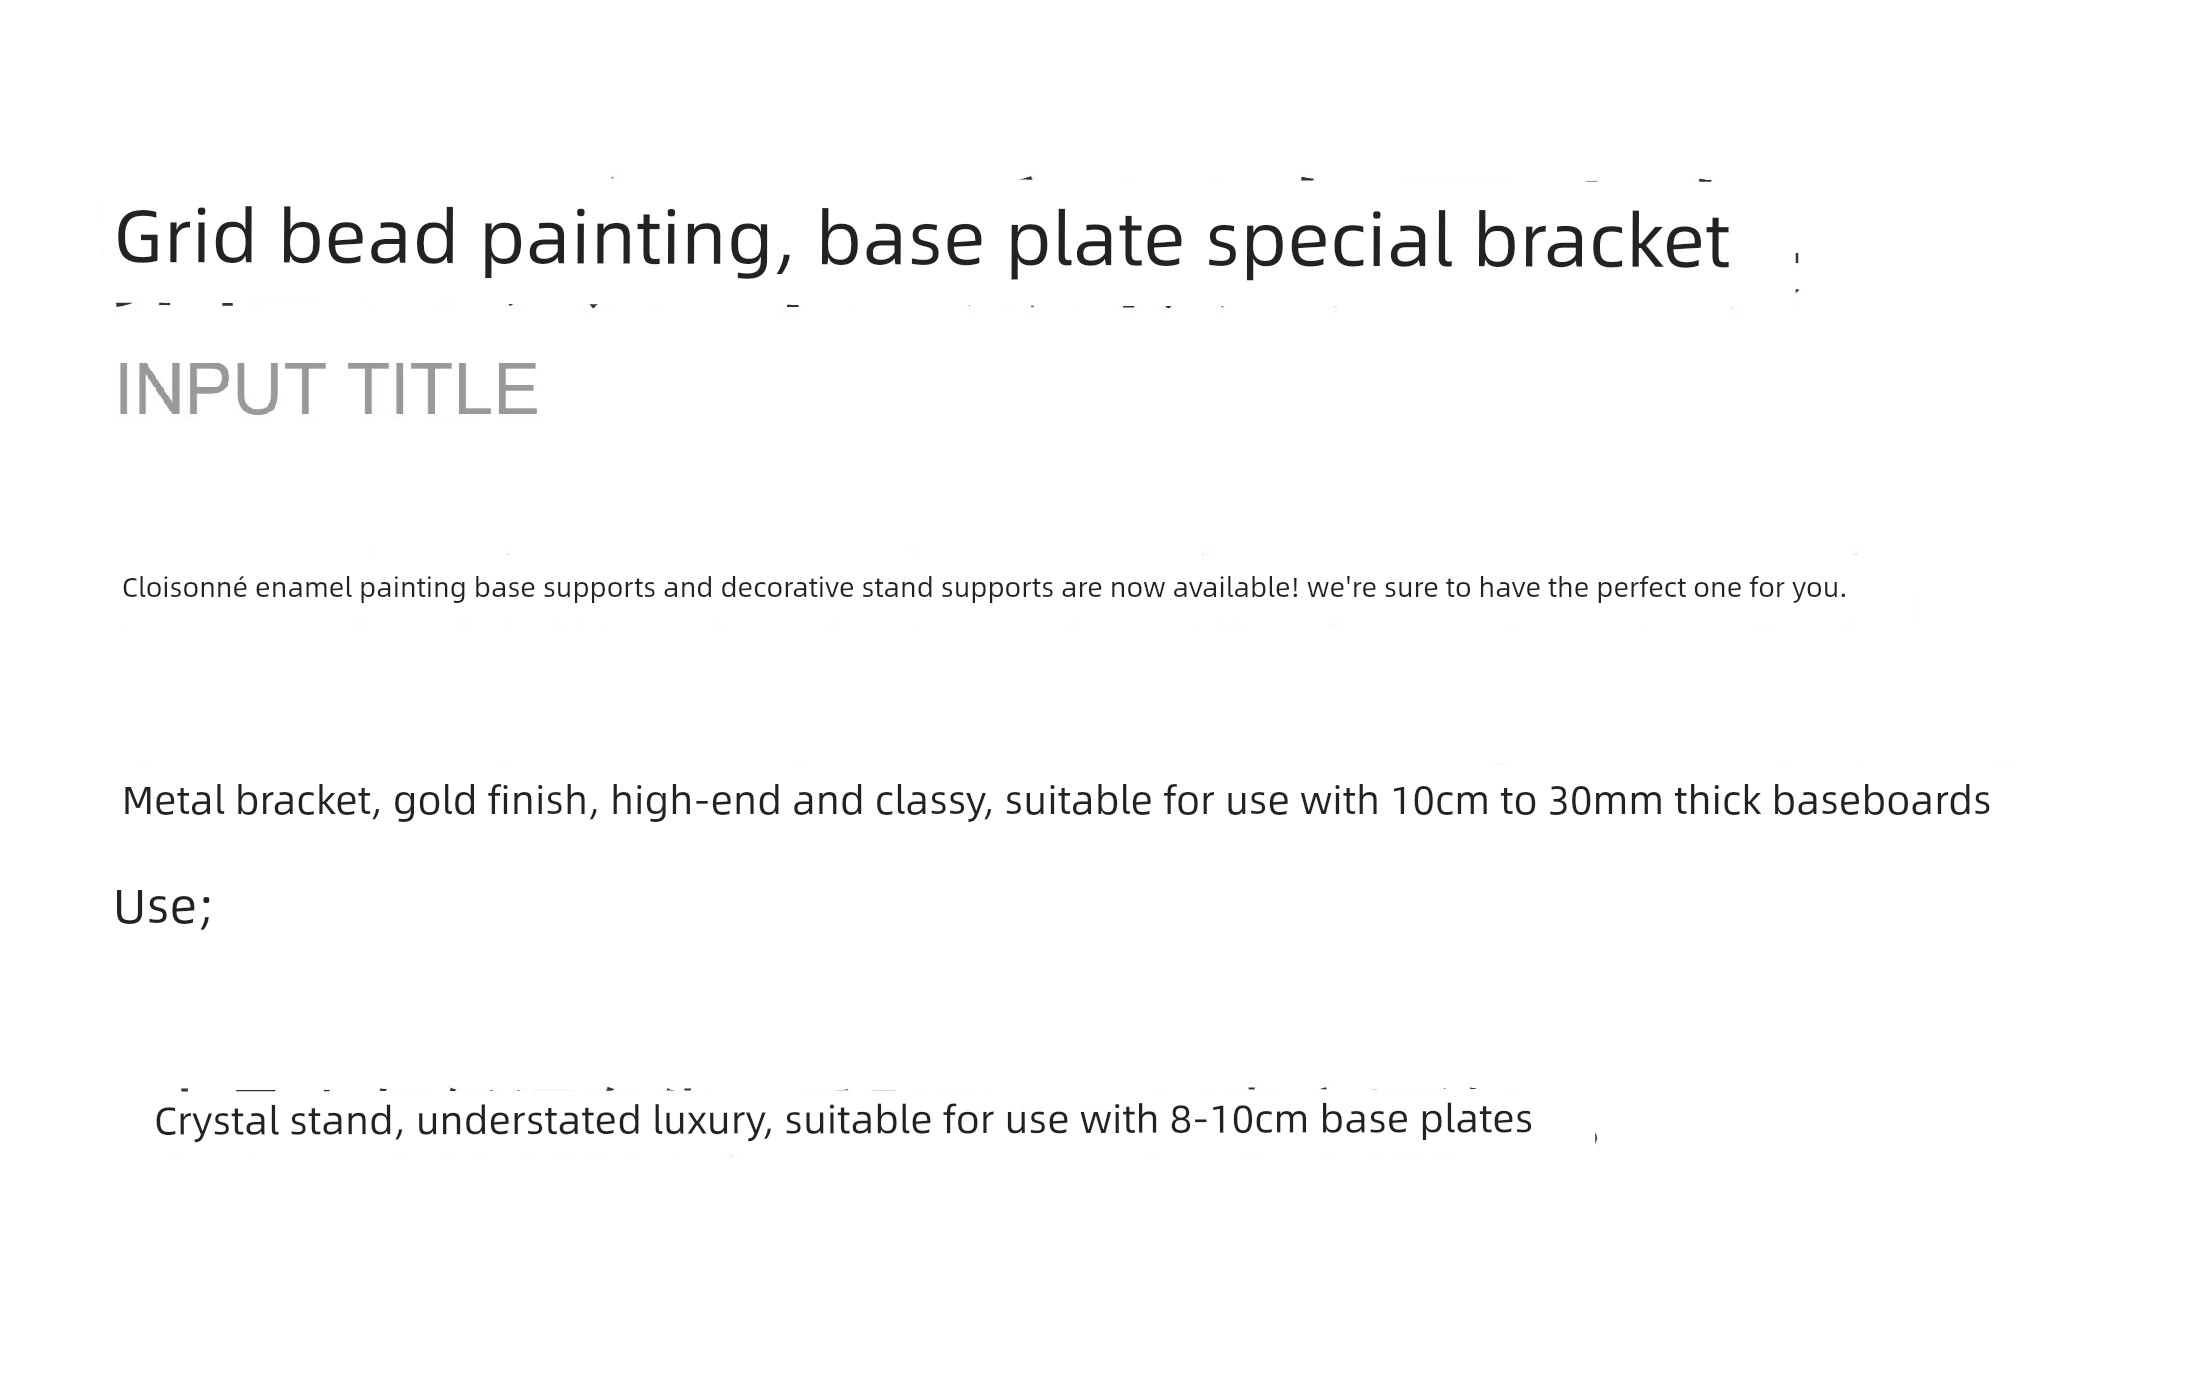Click "base plate" in the main heading
2204x1390 pixels.
pyautogui.click(x=1000, y=239)
